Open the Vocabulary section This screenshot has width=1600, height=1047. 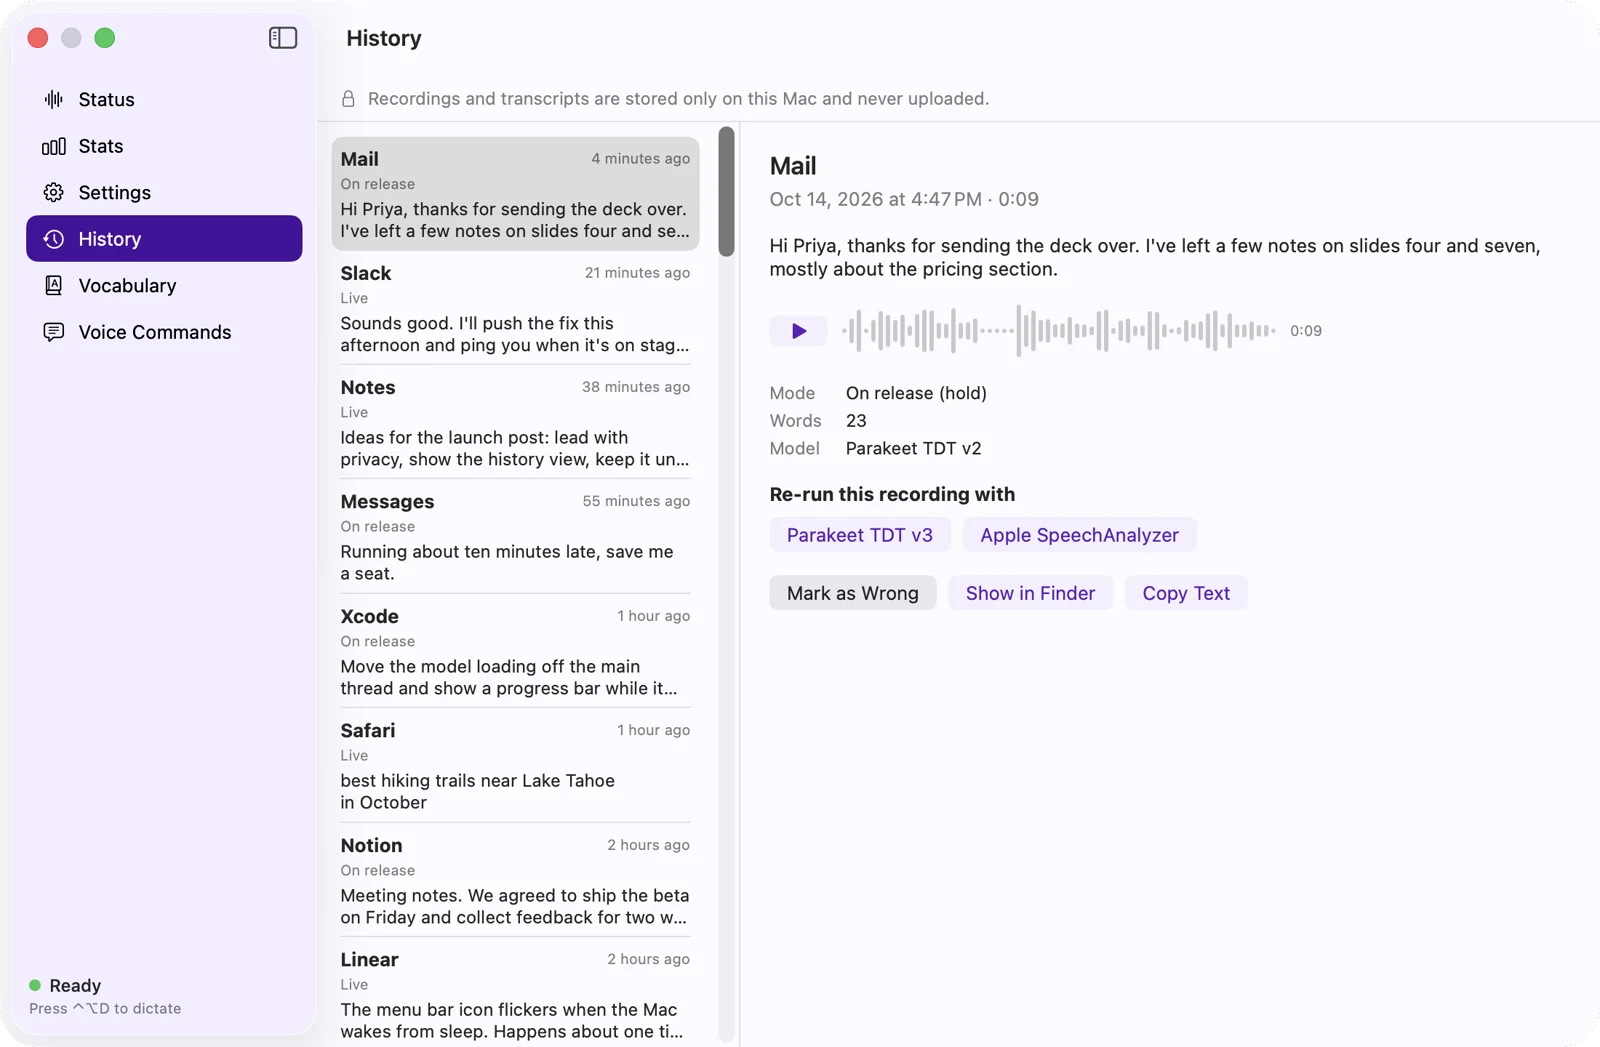click(x=164, y=285)
